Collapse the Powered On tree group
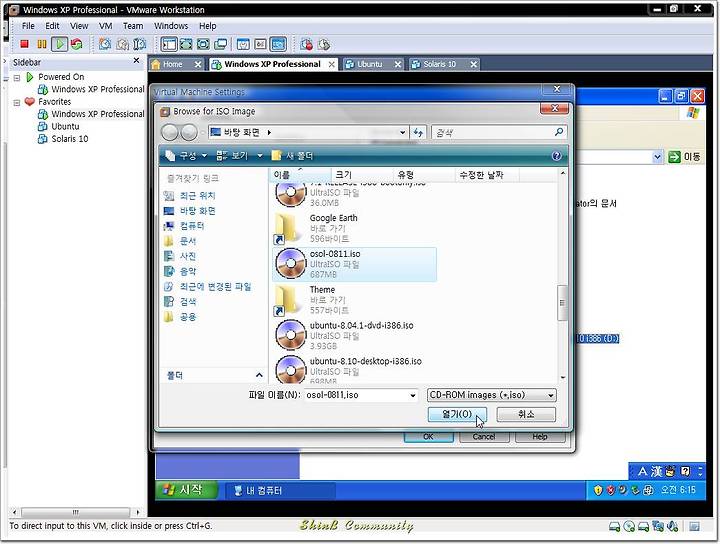The height and width of the screenshot is (544, 720). [17, 78]
